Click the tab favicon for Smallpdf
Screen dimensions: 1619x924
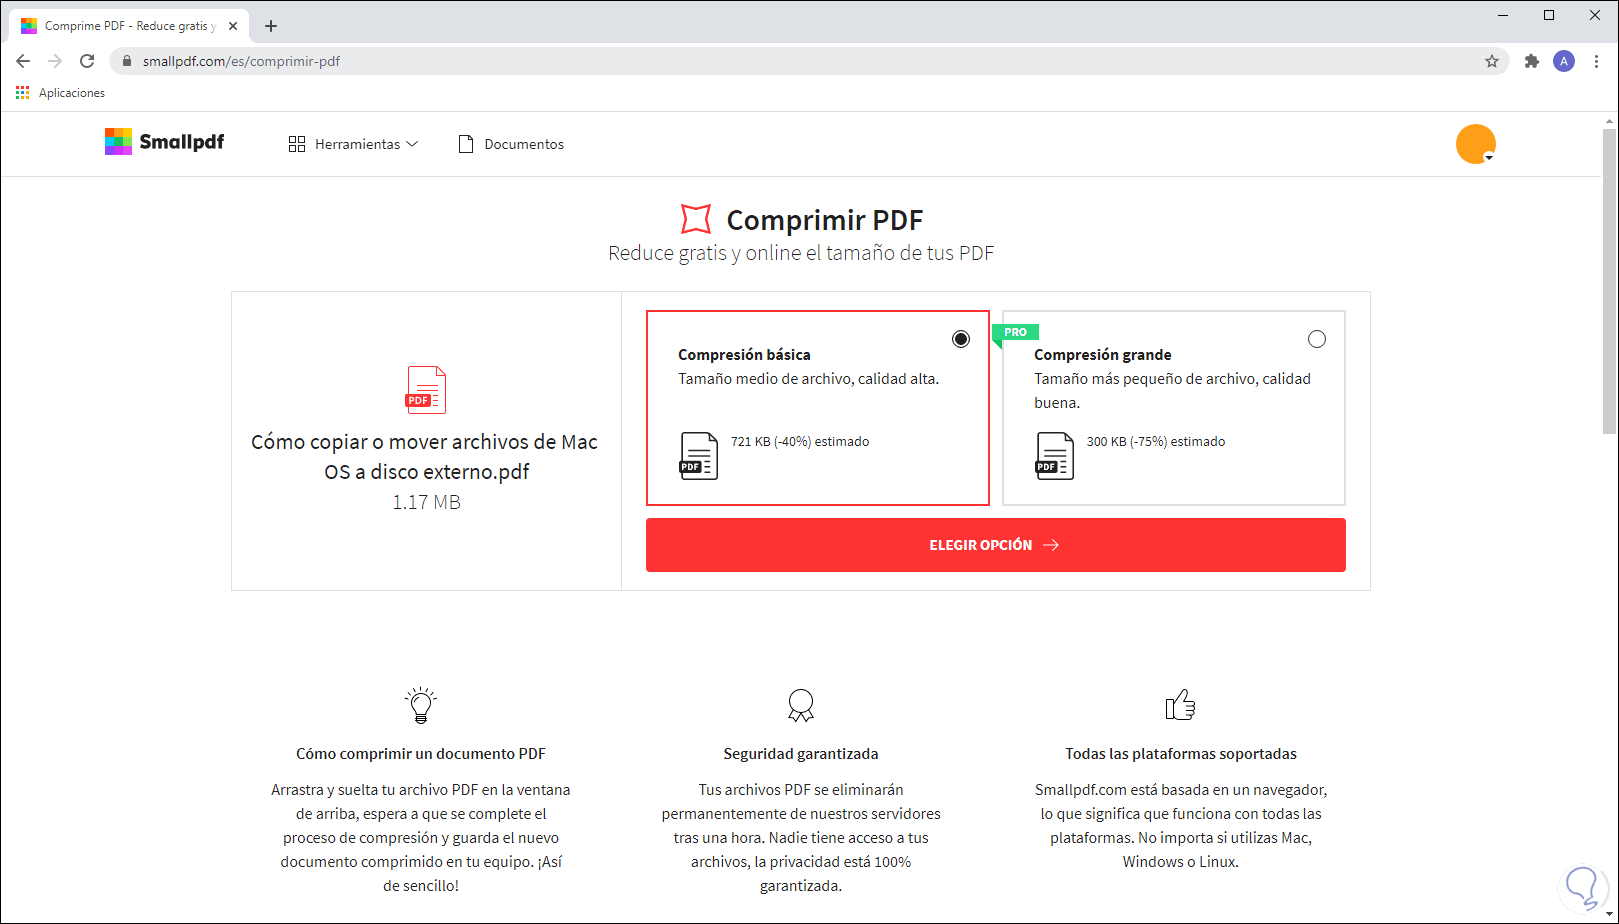pos(29,26)
